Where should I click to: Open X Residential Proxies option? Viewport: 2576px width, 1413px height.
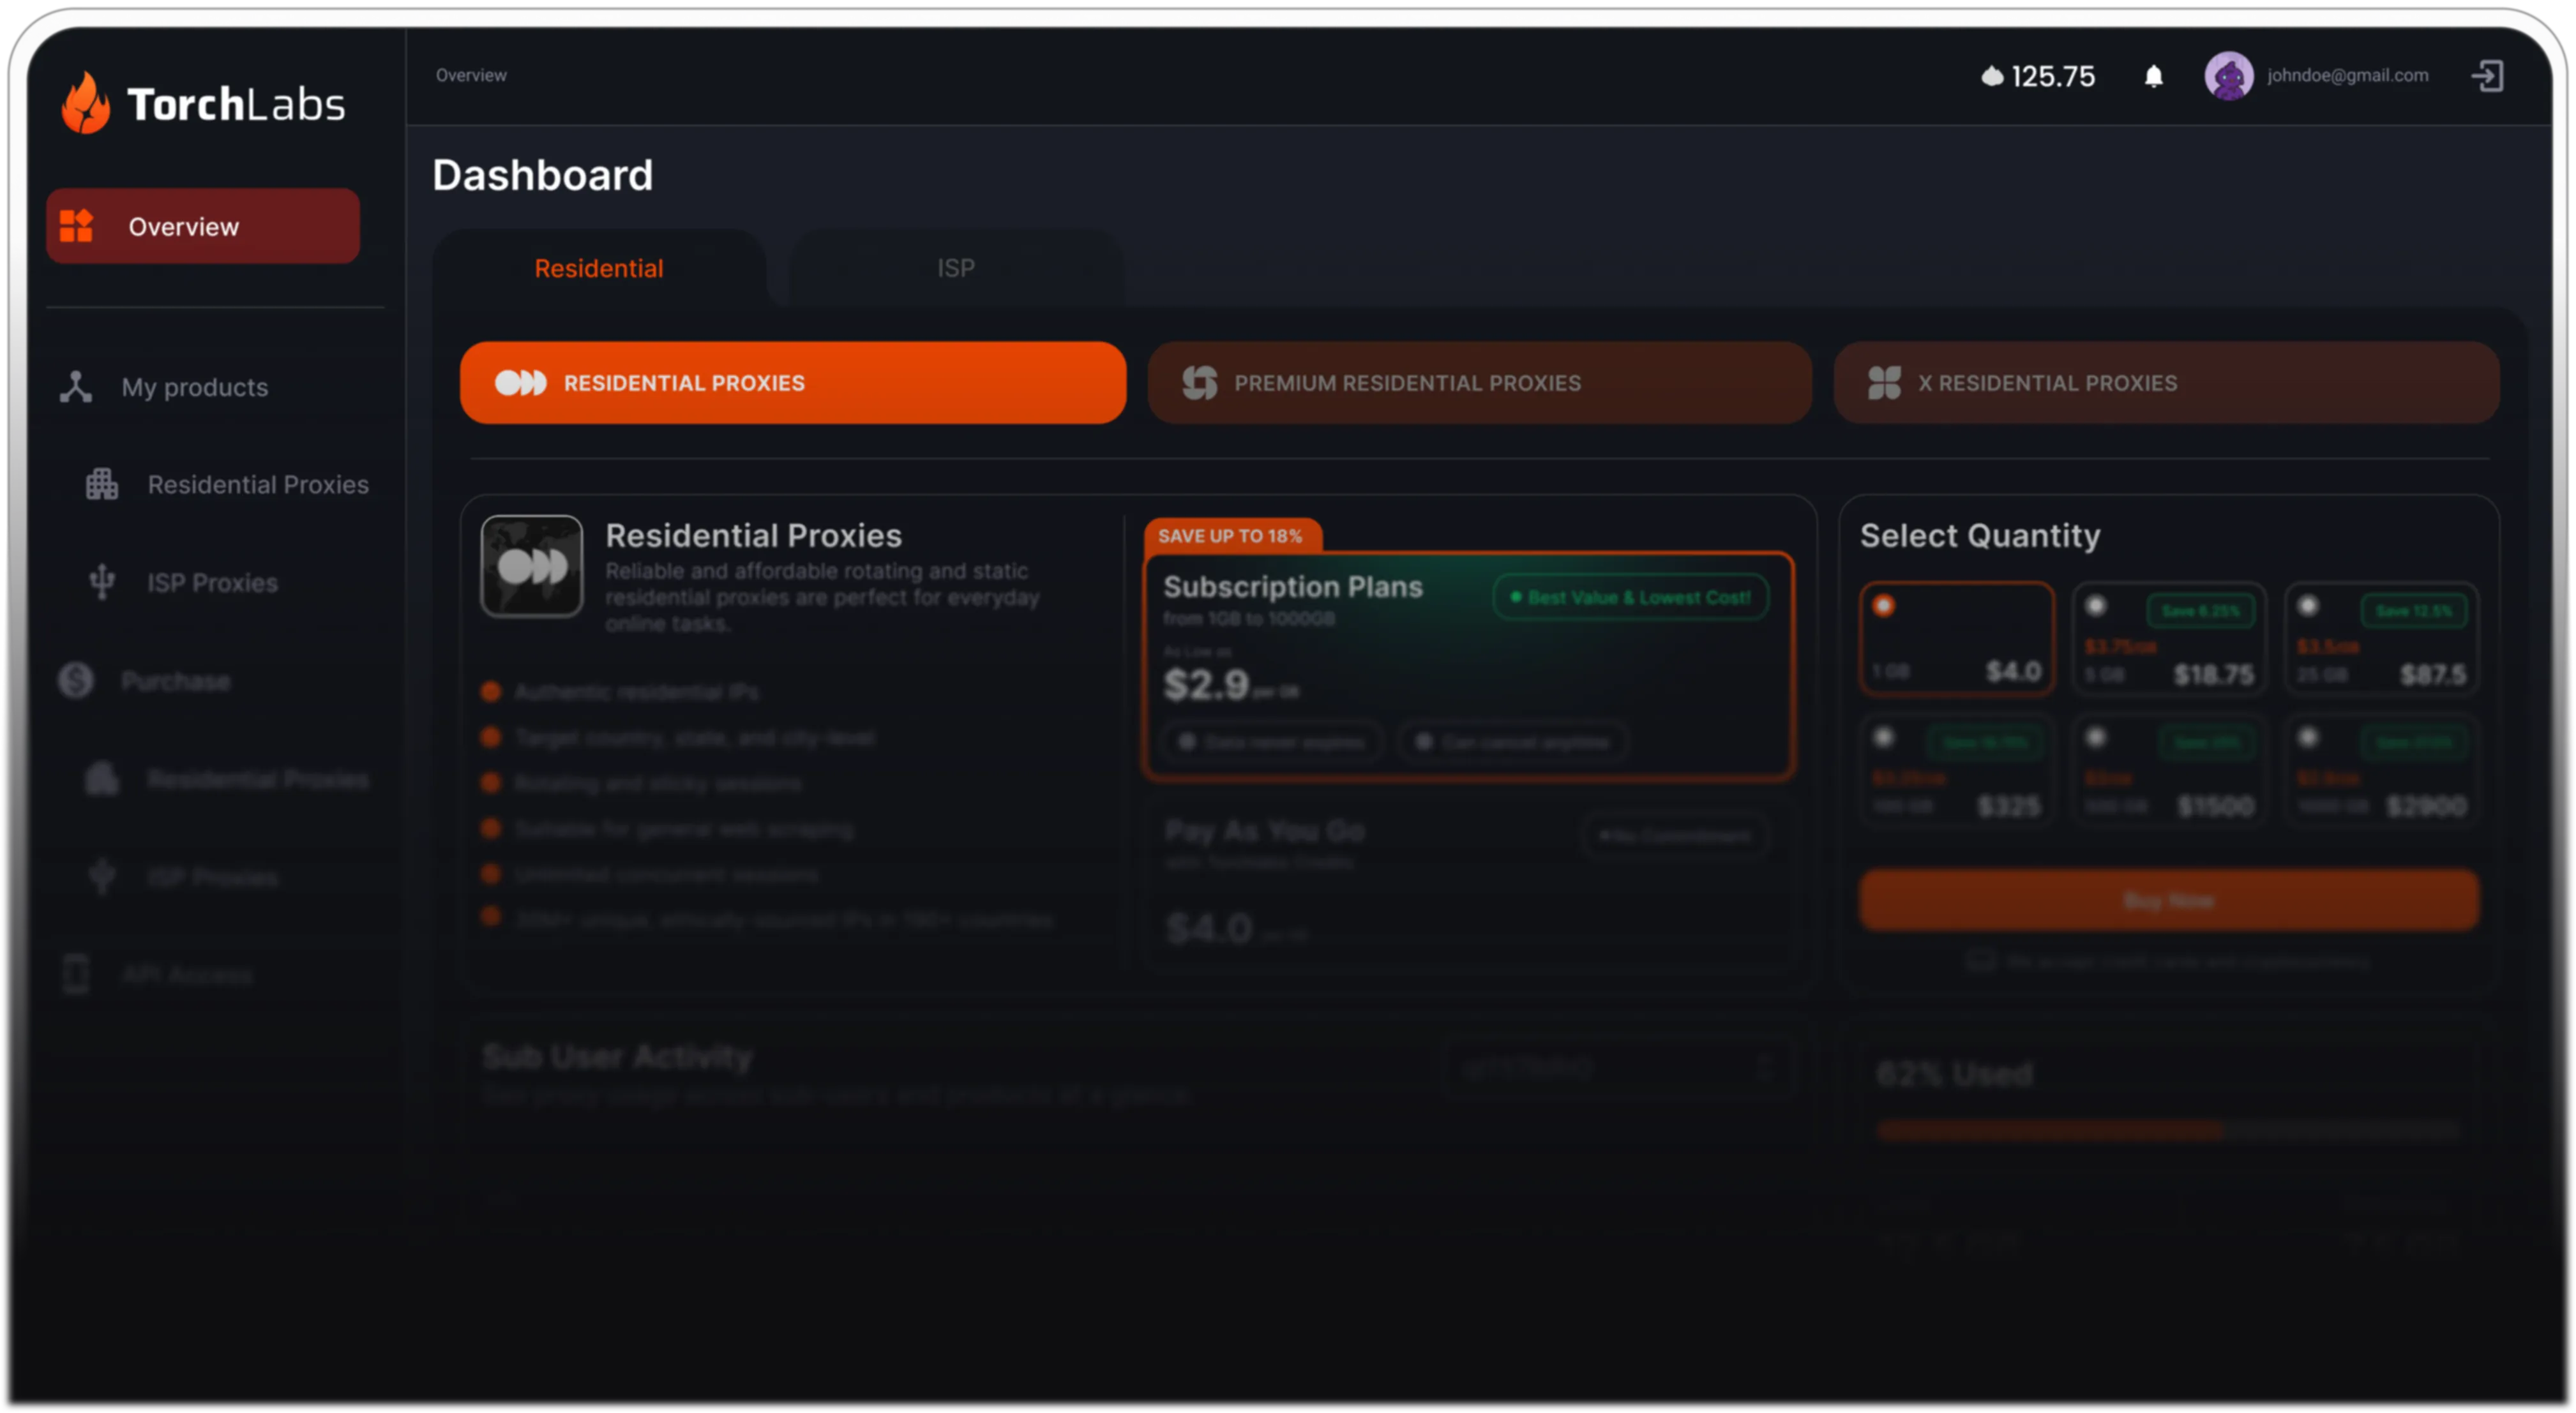[2166, 383]
